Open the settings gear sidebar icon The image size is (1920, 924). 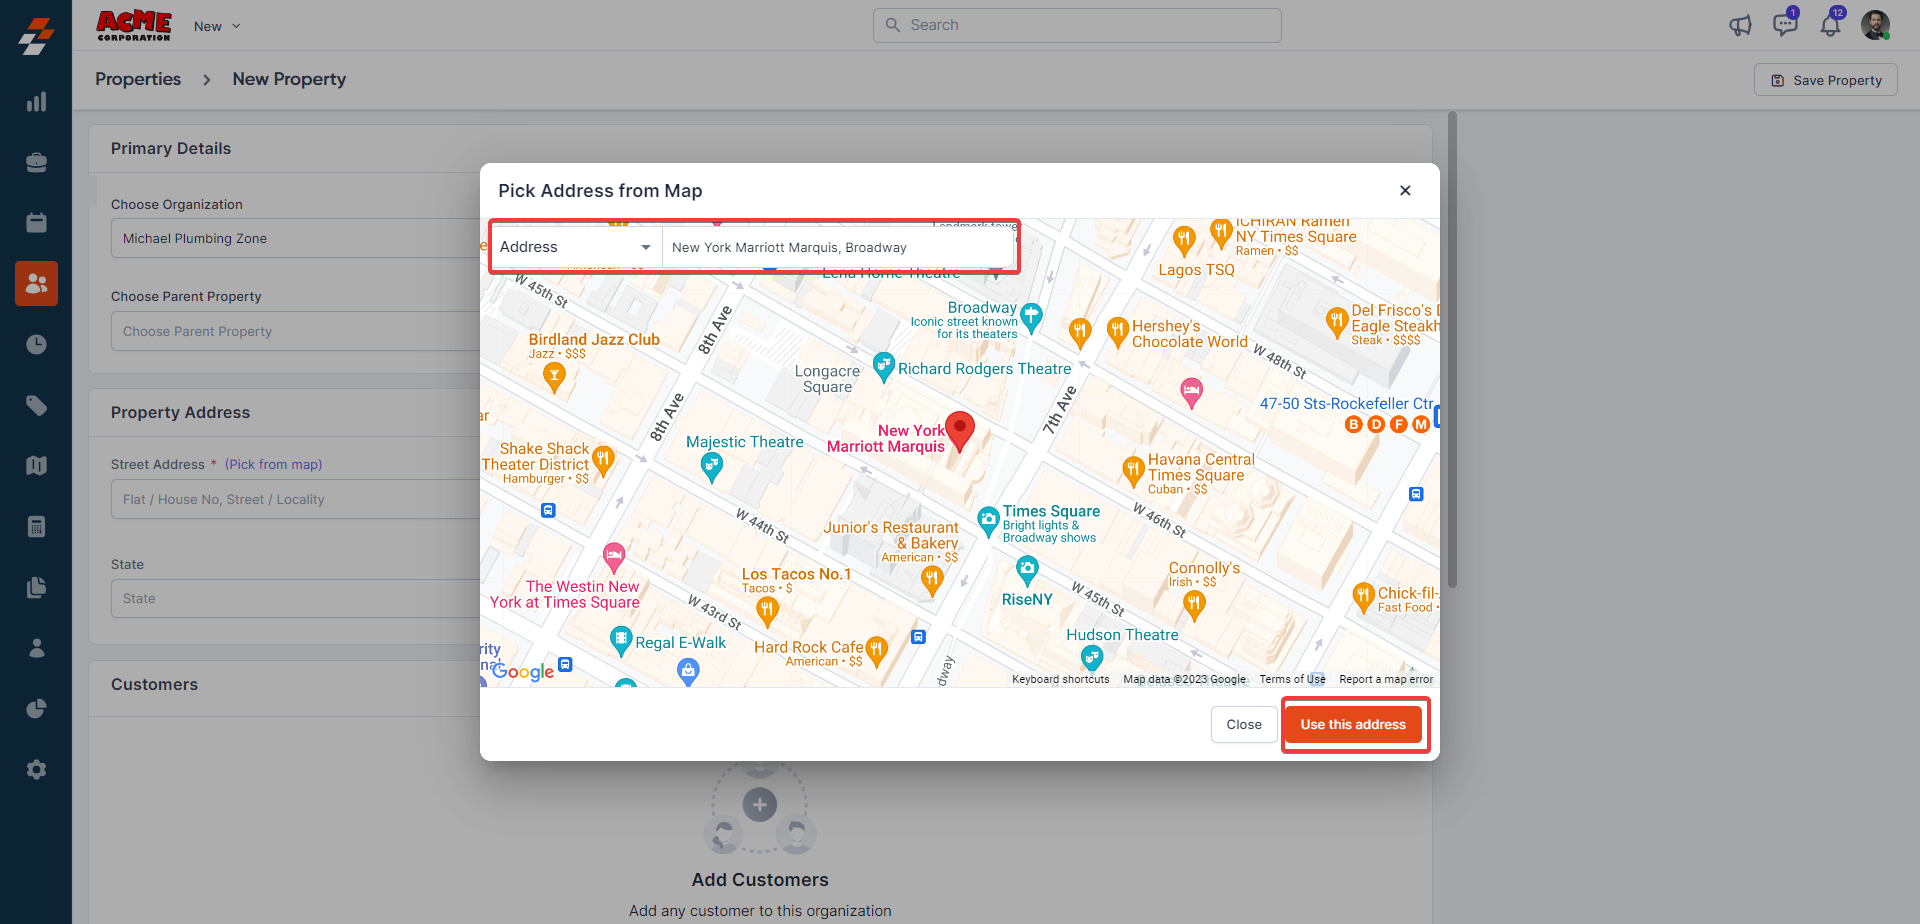click(36, 770)
